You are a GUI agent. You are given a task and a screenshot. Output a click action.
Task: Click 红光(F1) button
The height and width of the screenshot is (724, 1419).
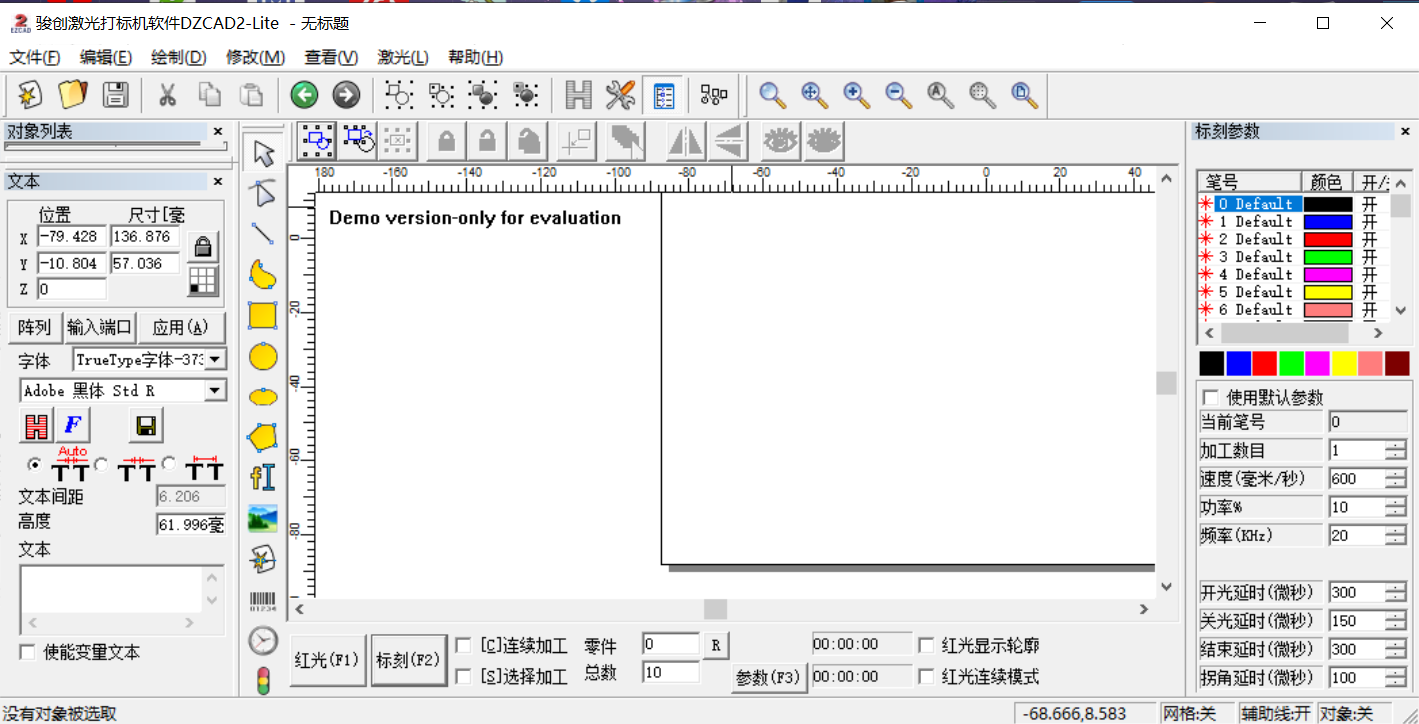click(x=327, y=660)
